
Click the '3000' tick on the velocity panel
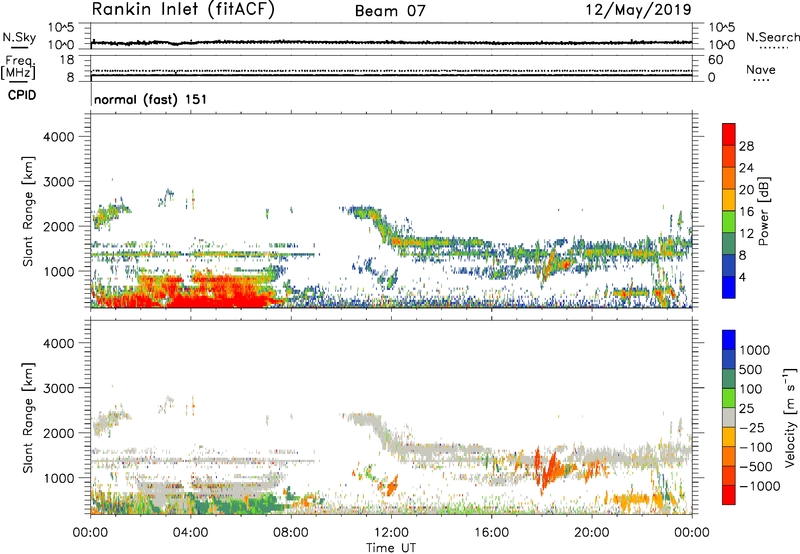(x=59, y=388)
